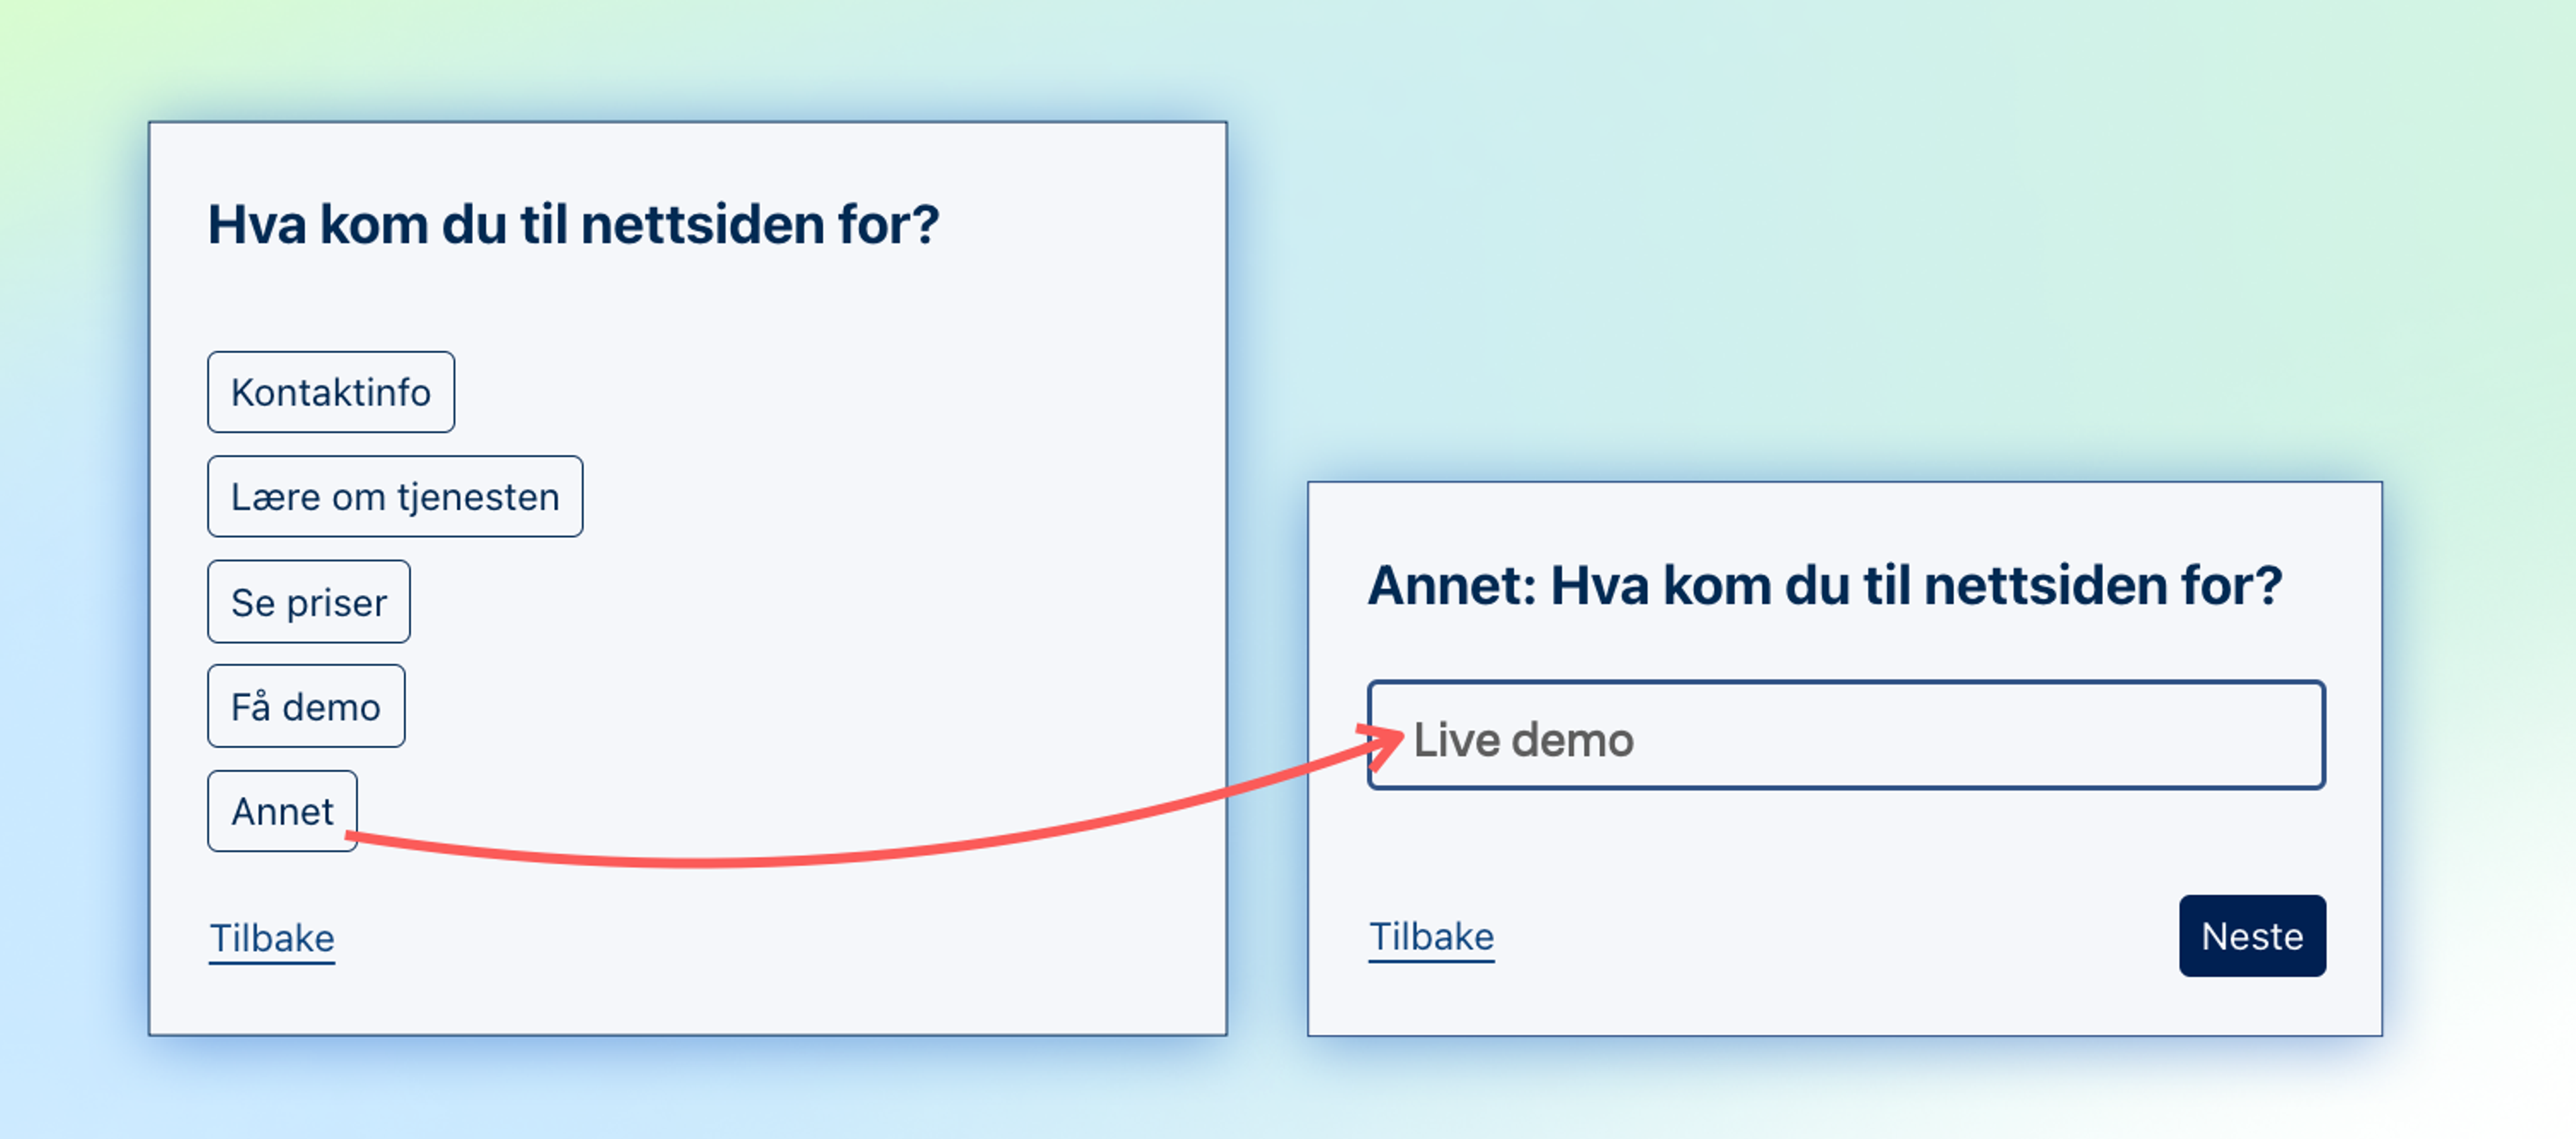Mark Kontaktinfo as the reason for visiting
This screenshot has height=1139, width=2576.
[x=331, y=392]
